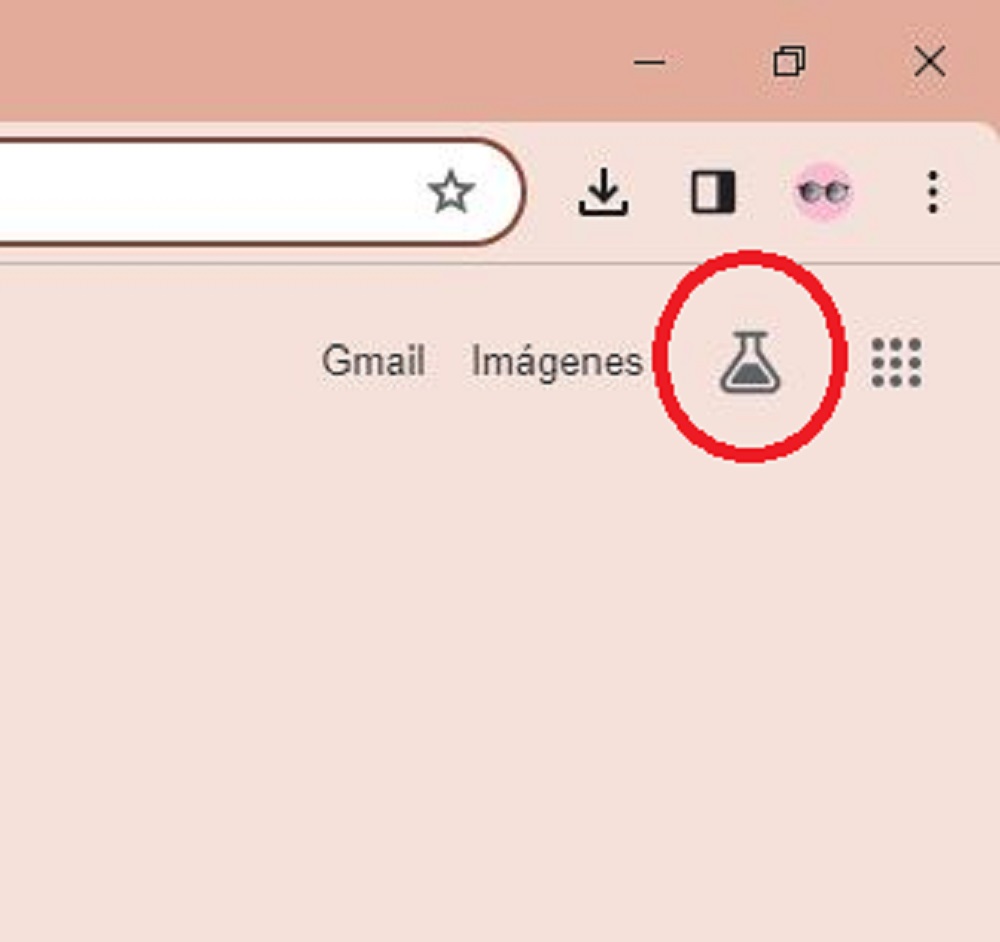The width and height of the screenshot is (1000, 942).
Task: Open the Chrome three-dot menu
Action: point(932,191)
